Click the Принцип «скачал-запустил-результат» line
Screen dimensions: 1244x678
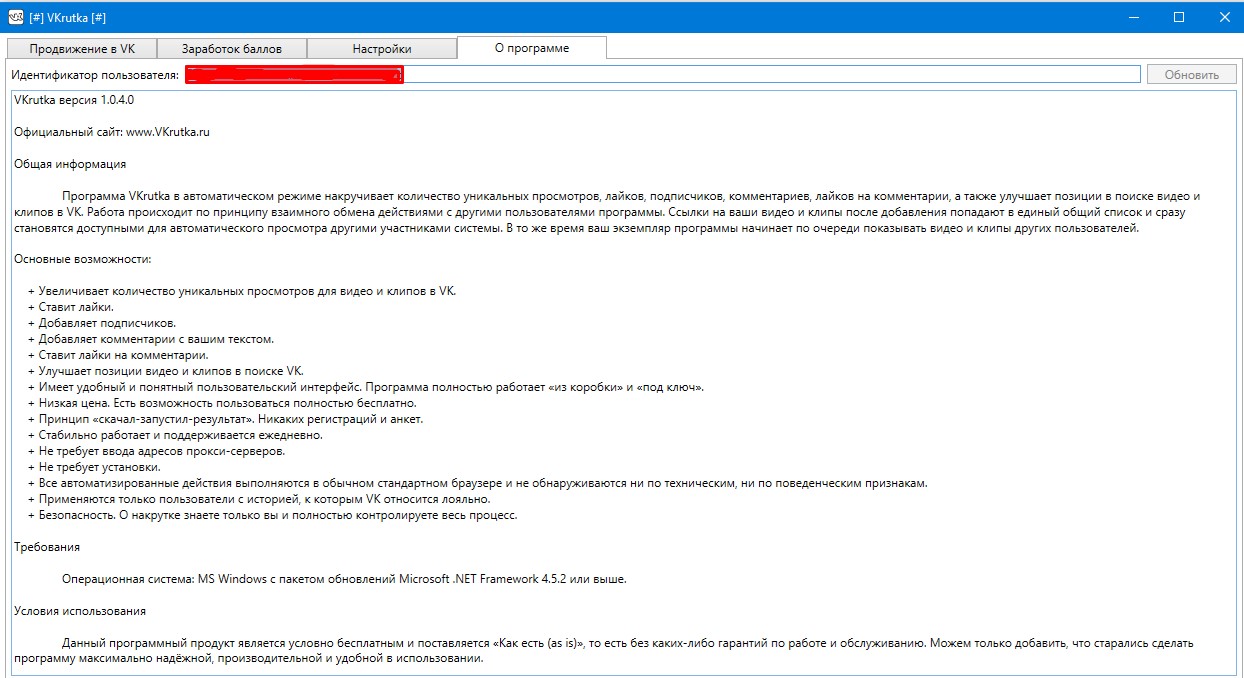pyautogui.click(x=226, y=419)
